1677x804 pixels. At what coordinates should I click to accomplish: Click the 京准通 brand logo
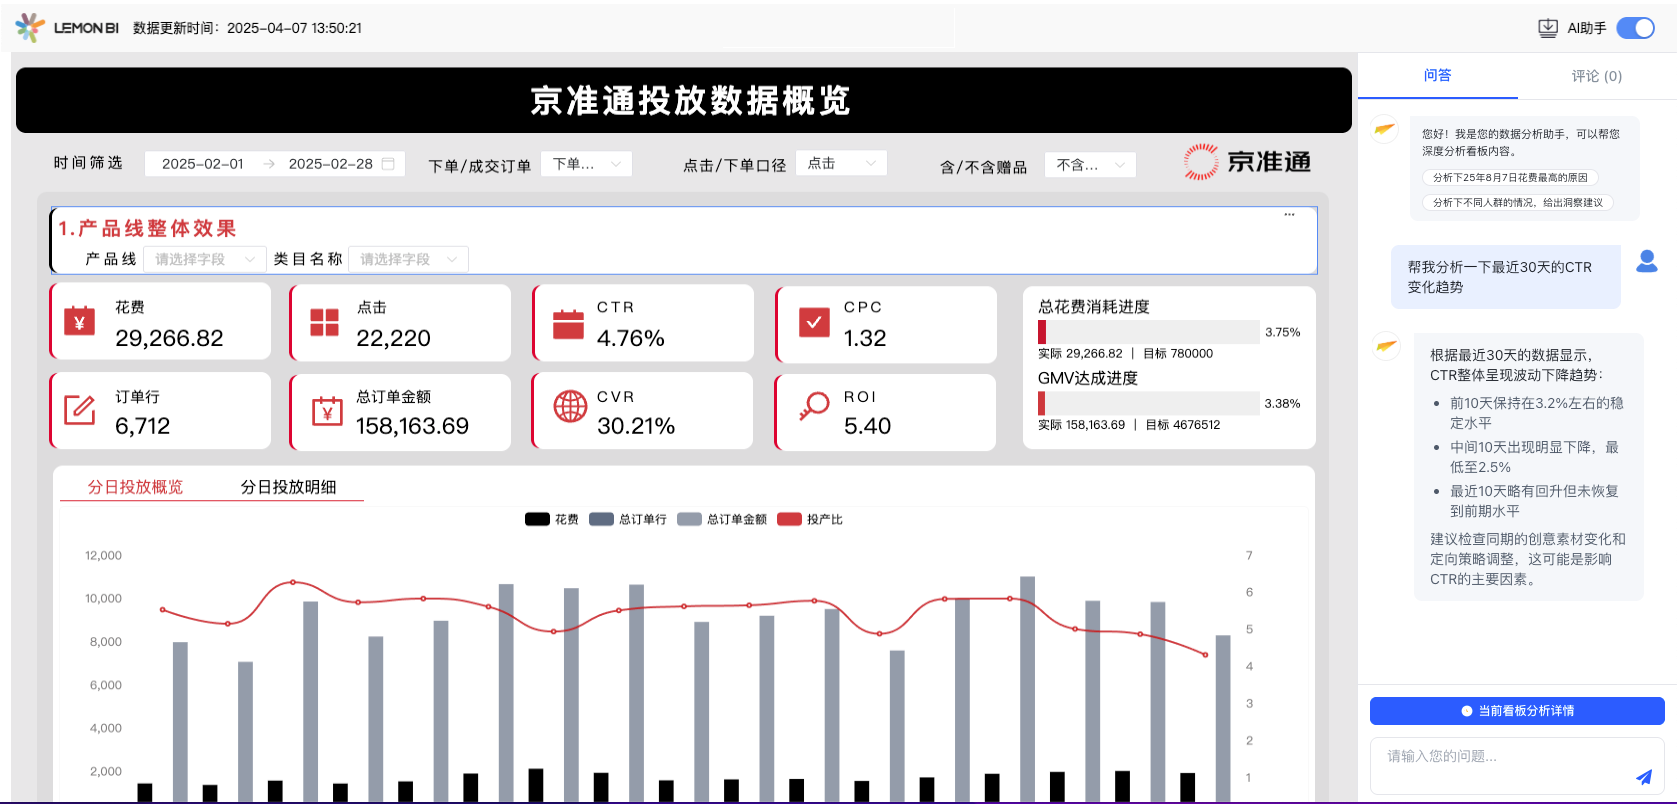coord(1247,162)
